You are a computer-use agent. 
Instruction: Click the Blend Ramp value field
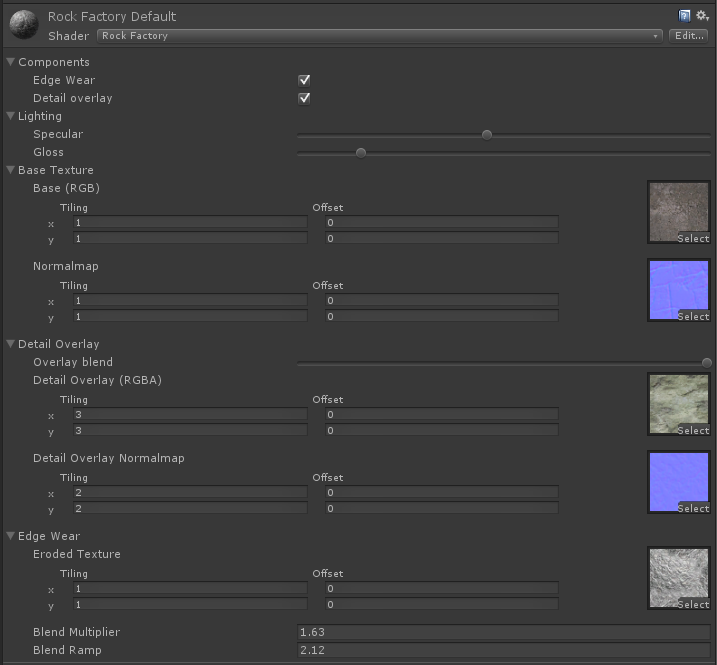coord(503,650)
